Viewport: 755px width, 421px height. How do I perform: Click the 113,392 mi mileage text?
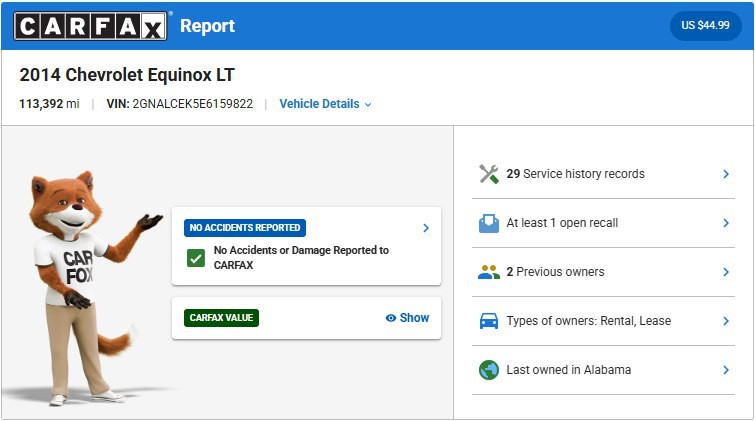pyautogui.click(x=49, y=104)
